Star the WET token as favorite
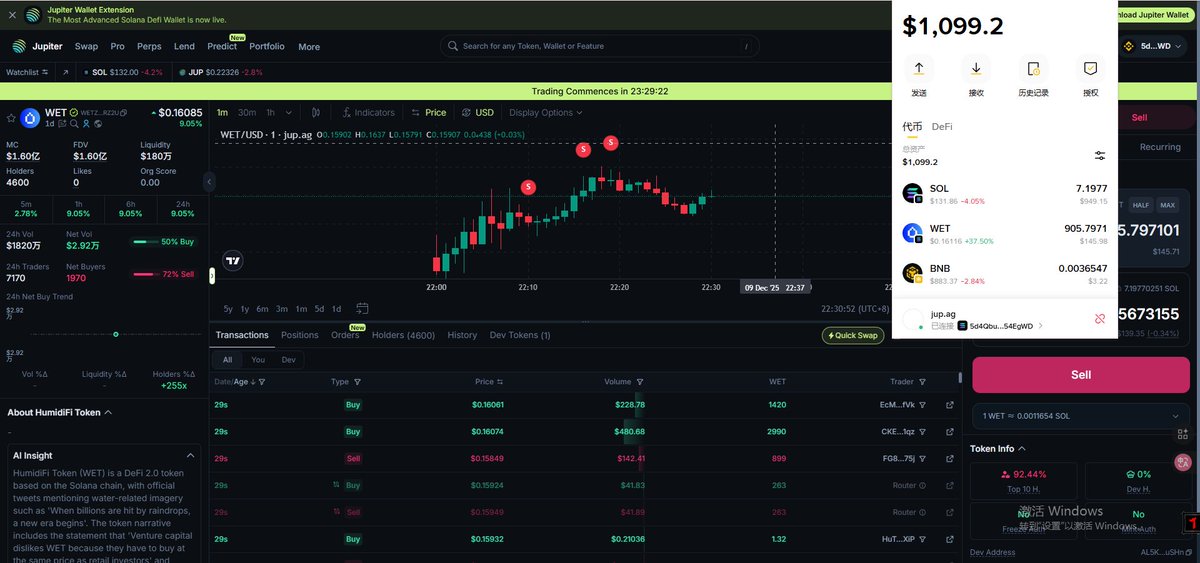The height and width of the screenshot is (563, 1200). point(12,118)
